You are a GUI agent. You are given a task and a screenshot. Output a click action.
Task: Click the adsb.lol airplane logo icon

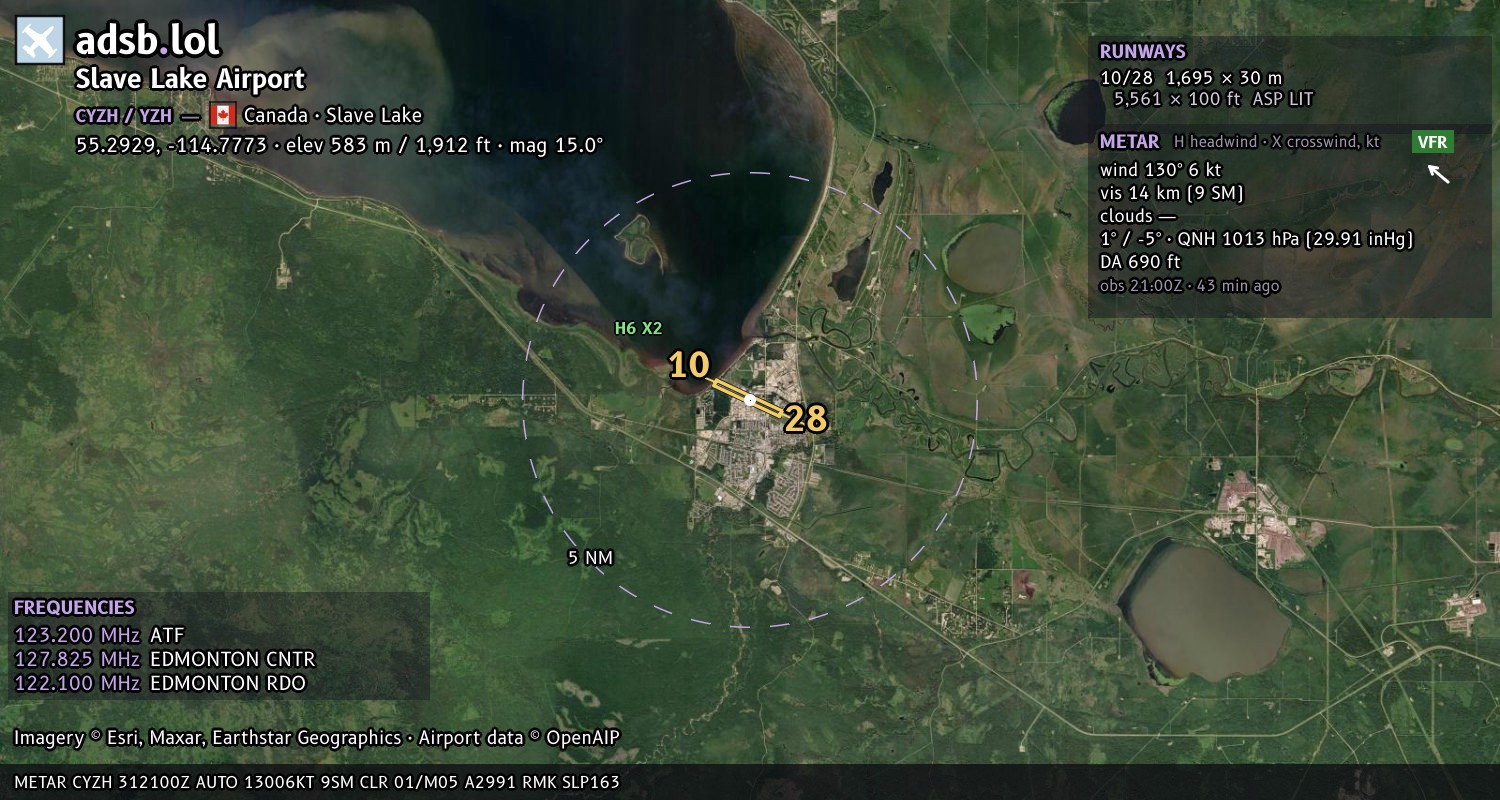coord(40,41)
